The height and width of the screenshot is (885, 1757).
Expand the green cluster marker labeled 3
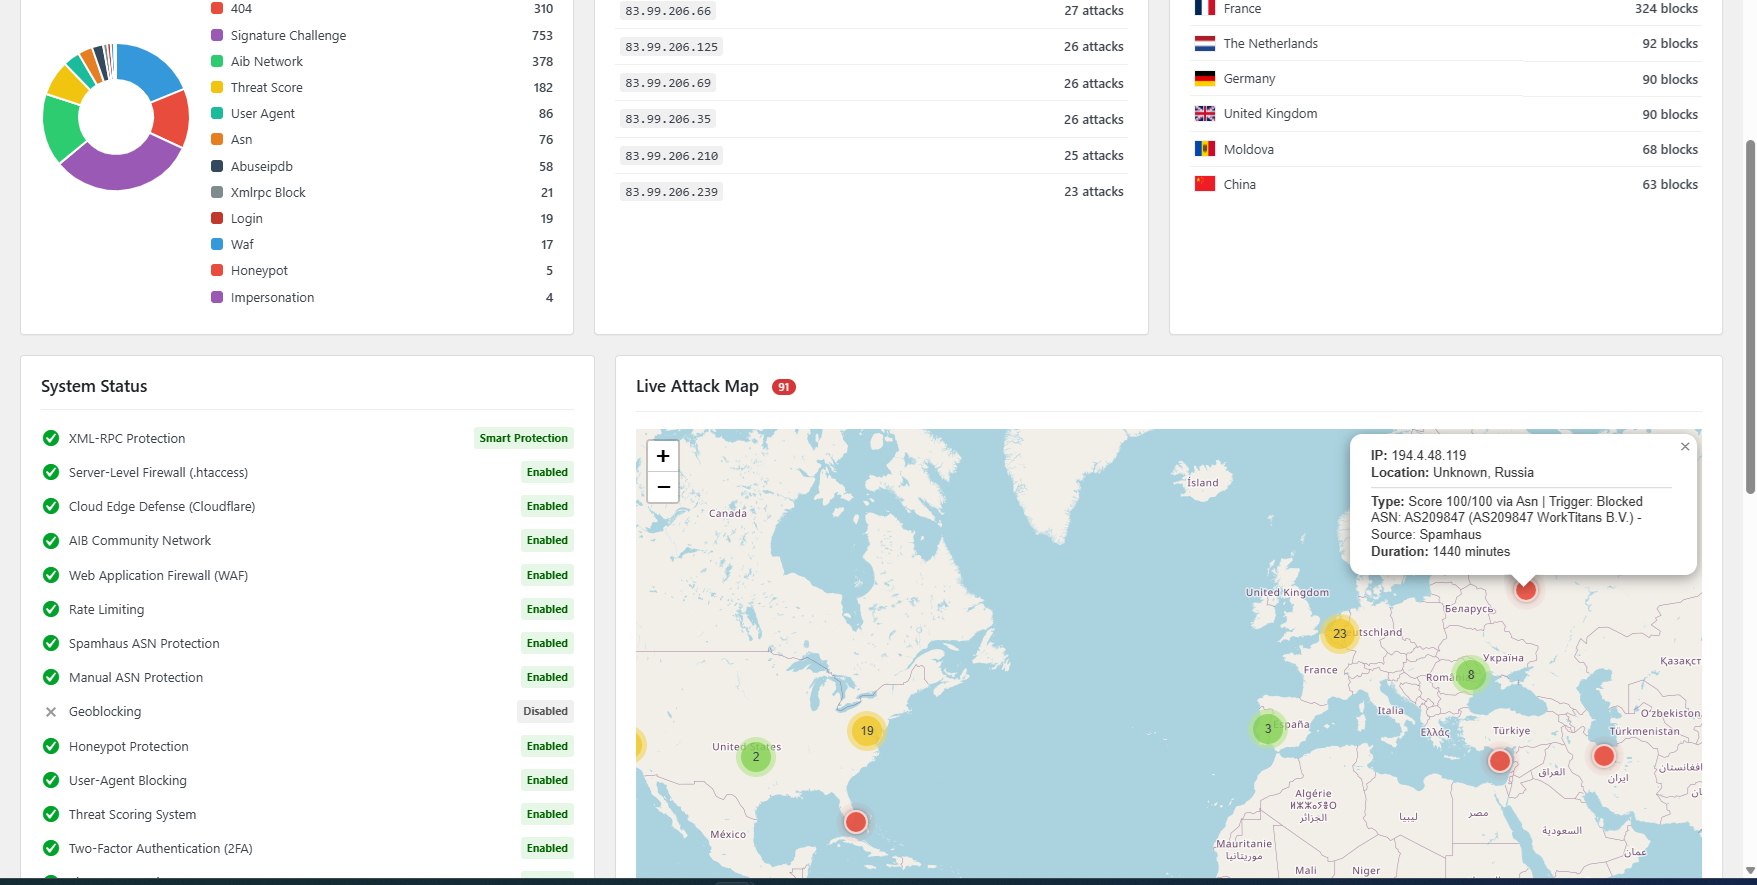1268,729
